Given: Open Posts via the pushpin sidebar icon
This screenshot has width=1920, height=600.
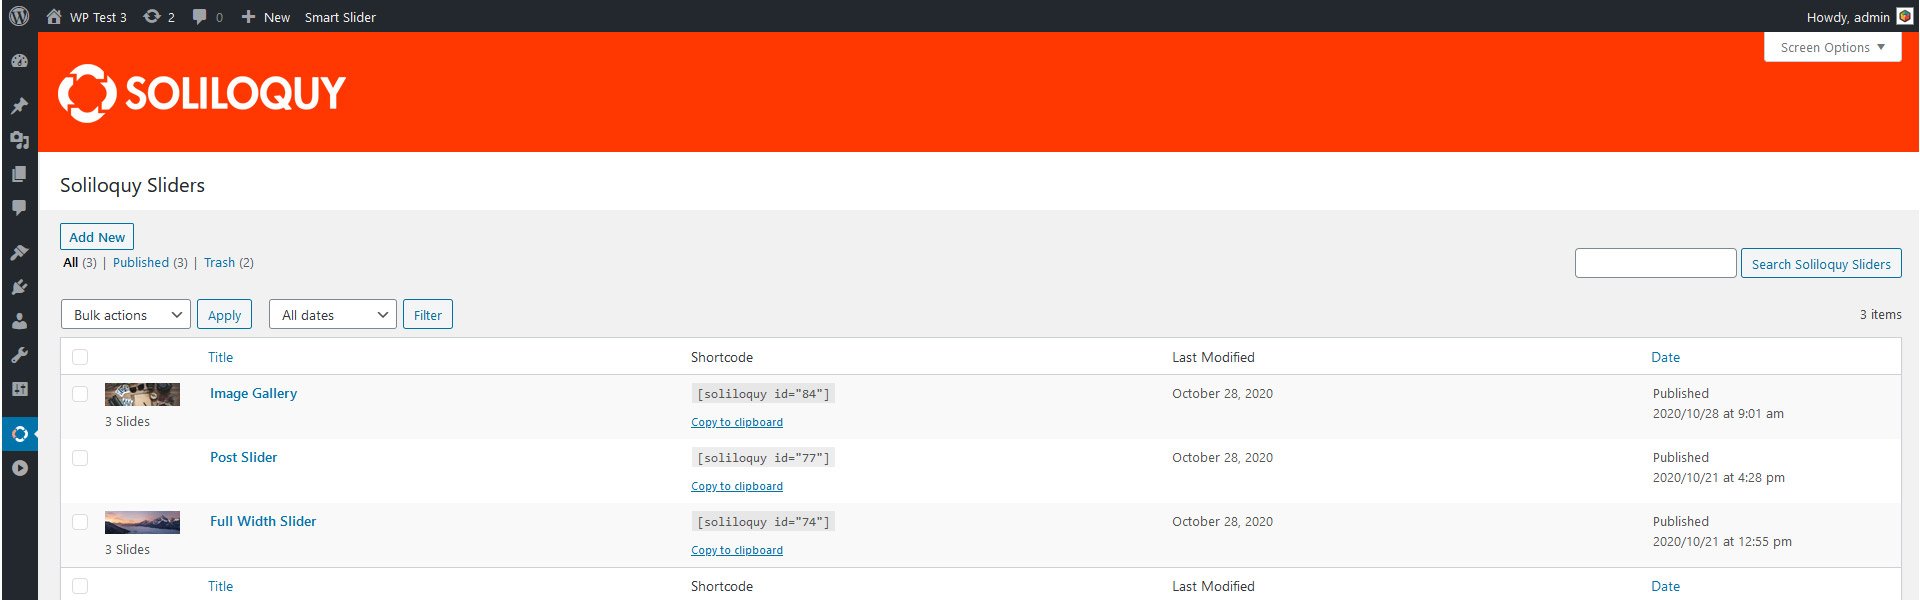Looking at the screenshot, I should pyautogui.click(x=19, y=105).
